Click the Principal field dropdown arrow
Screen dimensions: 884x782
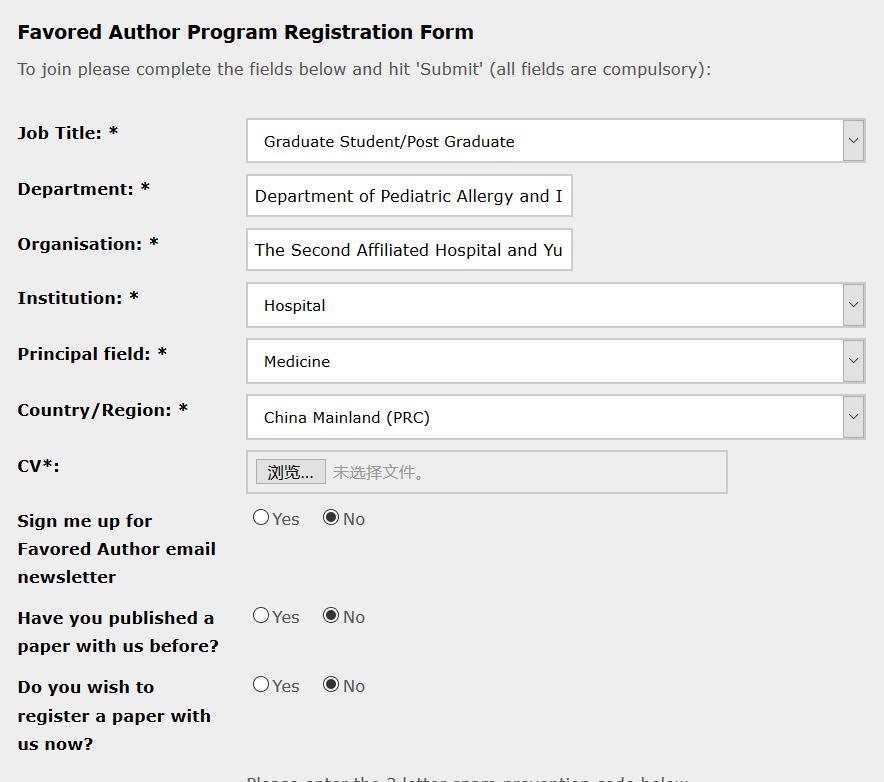coord(853,361)
